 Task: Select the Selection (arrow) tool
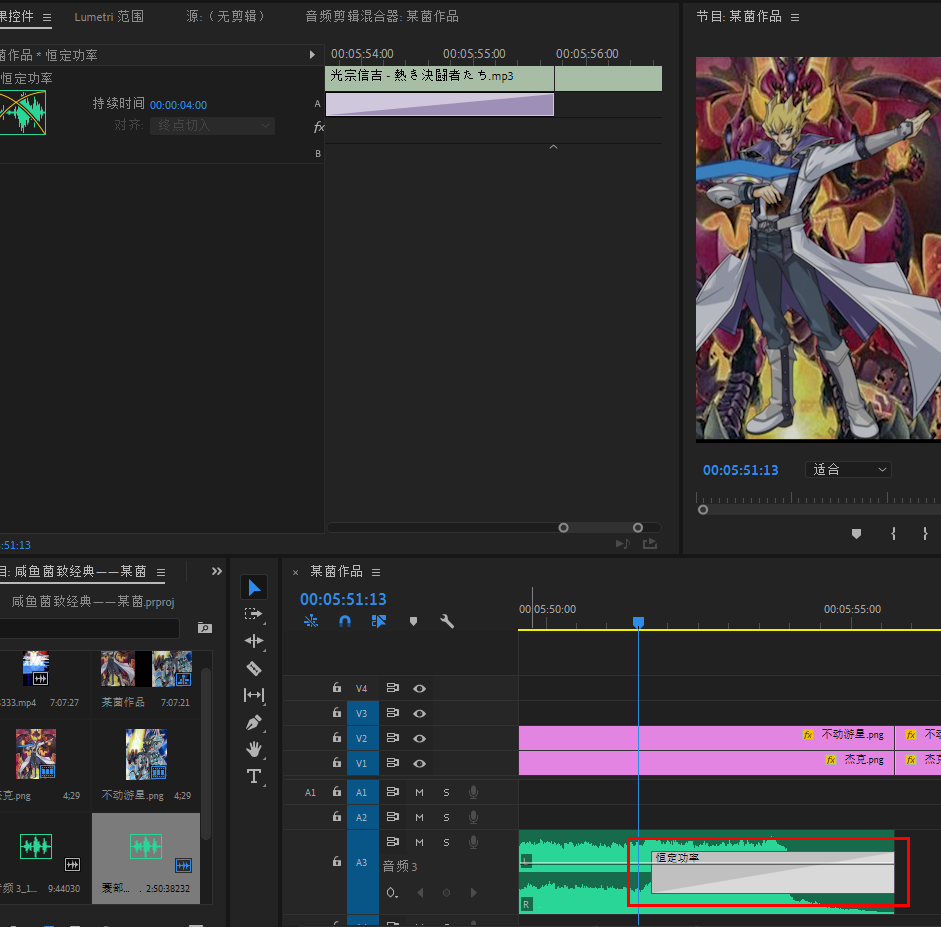tap(254, 587)
